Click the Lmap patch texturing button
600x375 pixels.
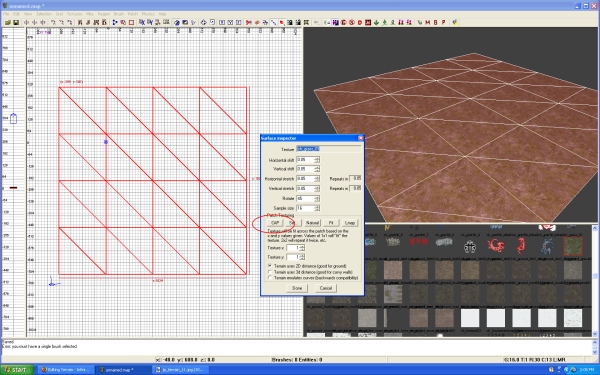350,223
